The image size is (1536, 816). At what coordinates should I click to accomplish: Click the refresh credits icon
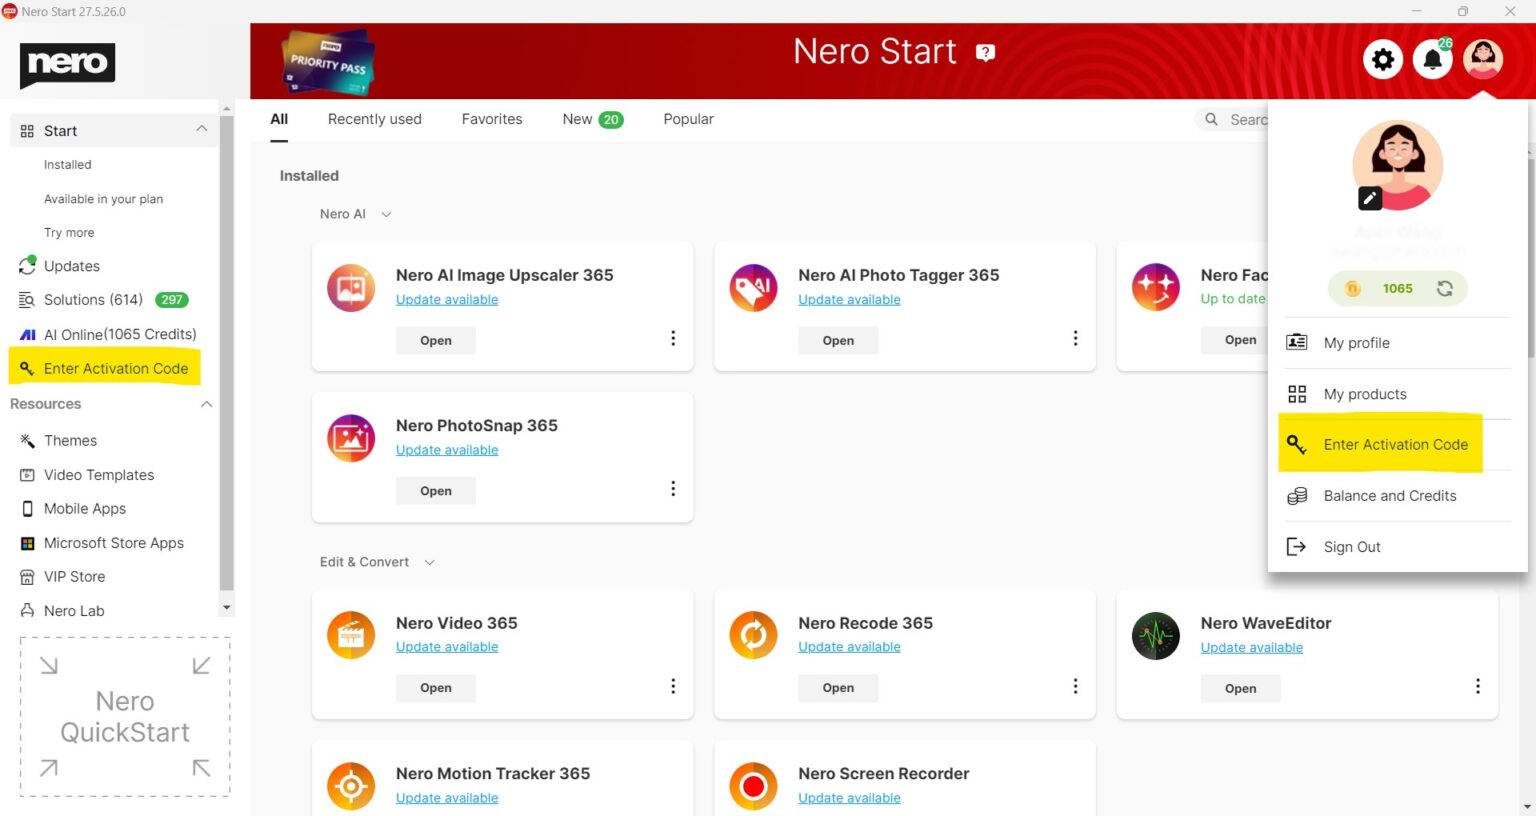point(1444,288)
